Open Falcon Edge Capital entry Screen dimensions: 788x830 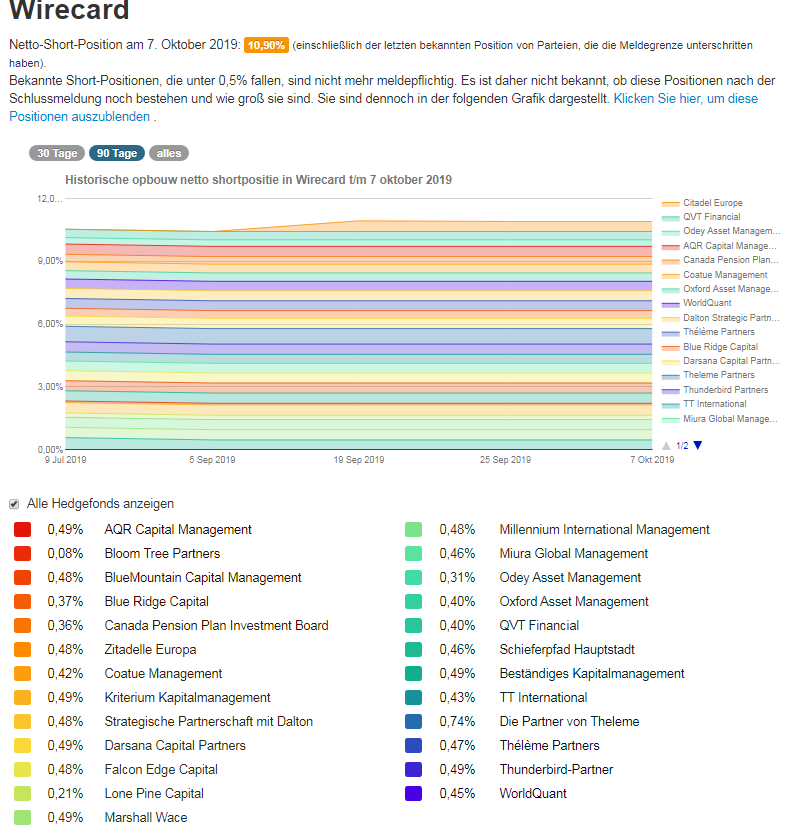[161, 770]
